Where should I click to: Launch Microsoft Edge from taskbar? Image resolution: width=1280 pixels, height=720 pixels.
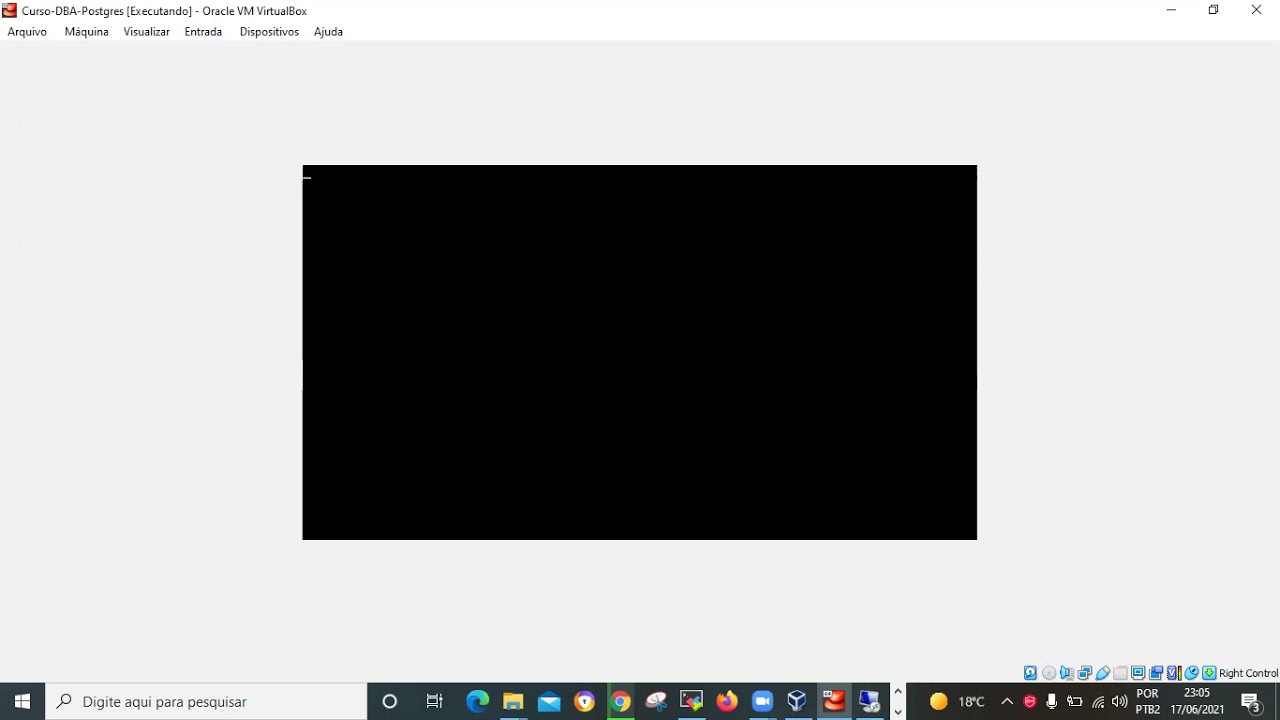[x=477, y=701]
